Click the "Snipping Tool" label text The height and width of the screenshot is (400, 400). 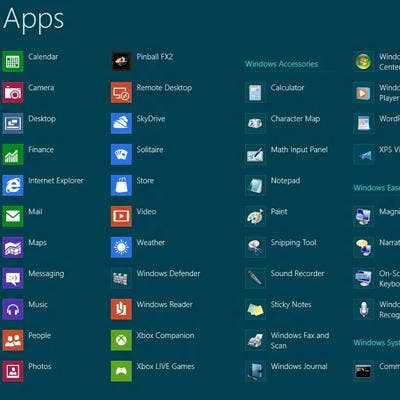coord(293,243)
